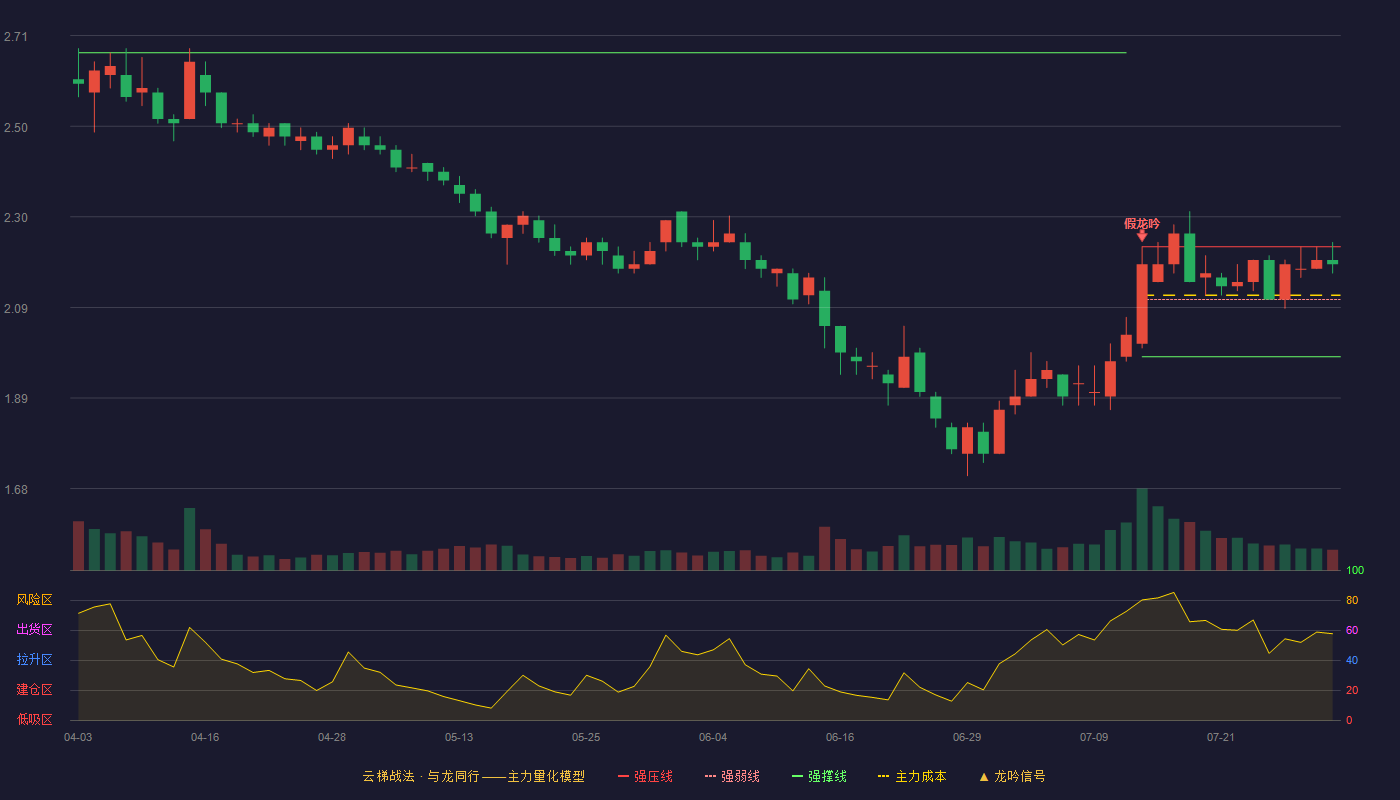
Task: Toggle the 强撑线 legend series
Action: point(819,776)
